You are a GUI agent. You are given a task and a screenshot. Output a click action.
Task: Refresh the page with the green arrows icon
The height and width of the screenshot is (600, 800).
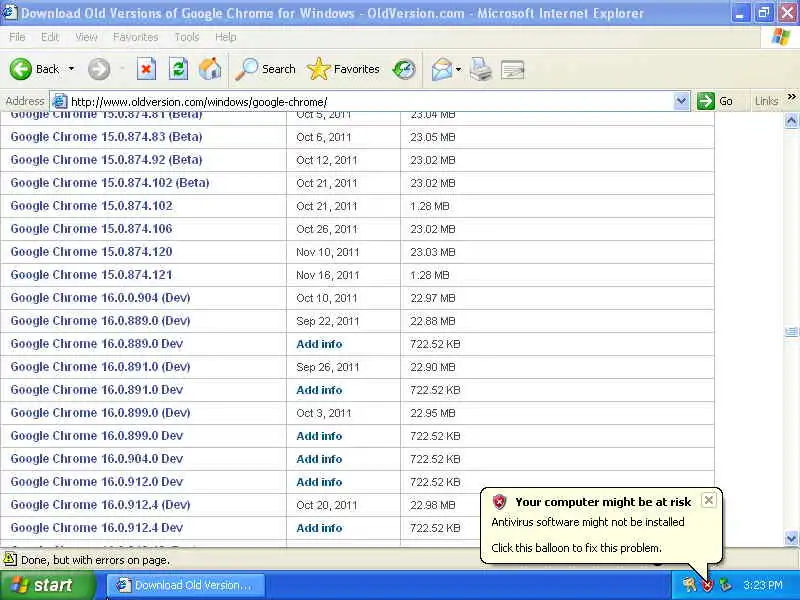(x=179, y=69)
